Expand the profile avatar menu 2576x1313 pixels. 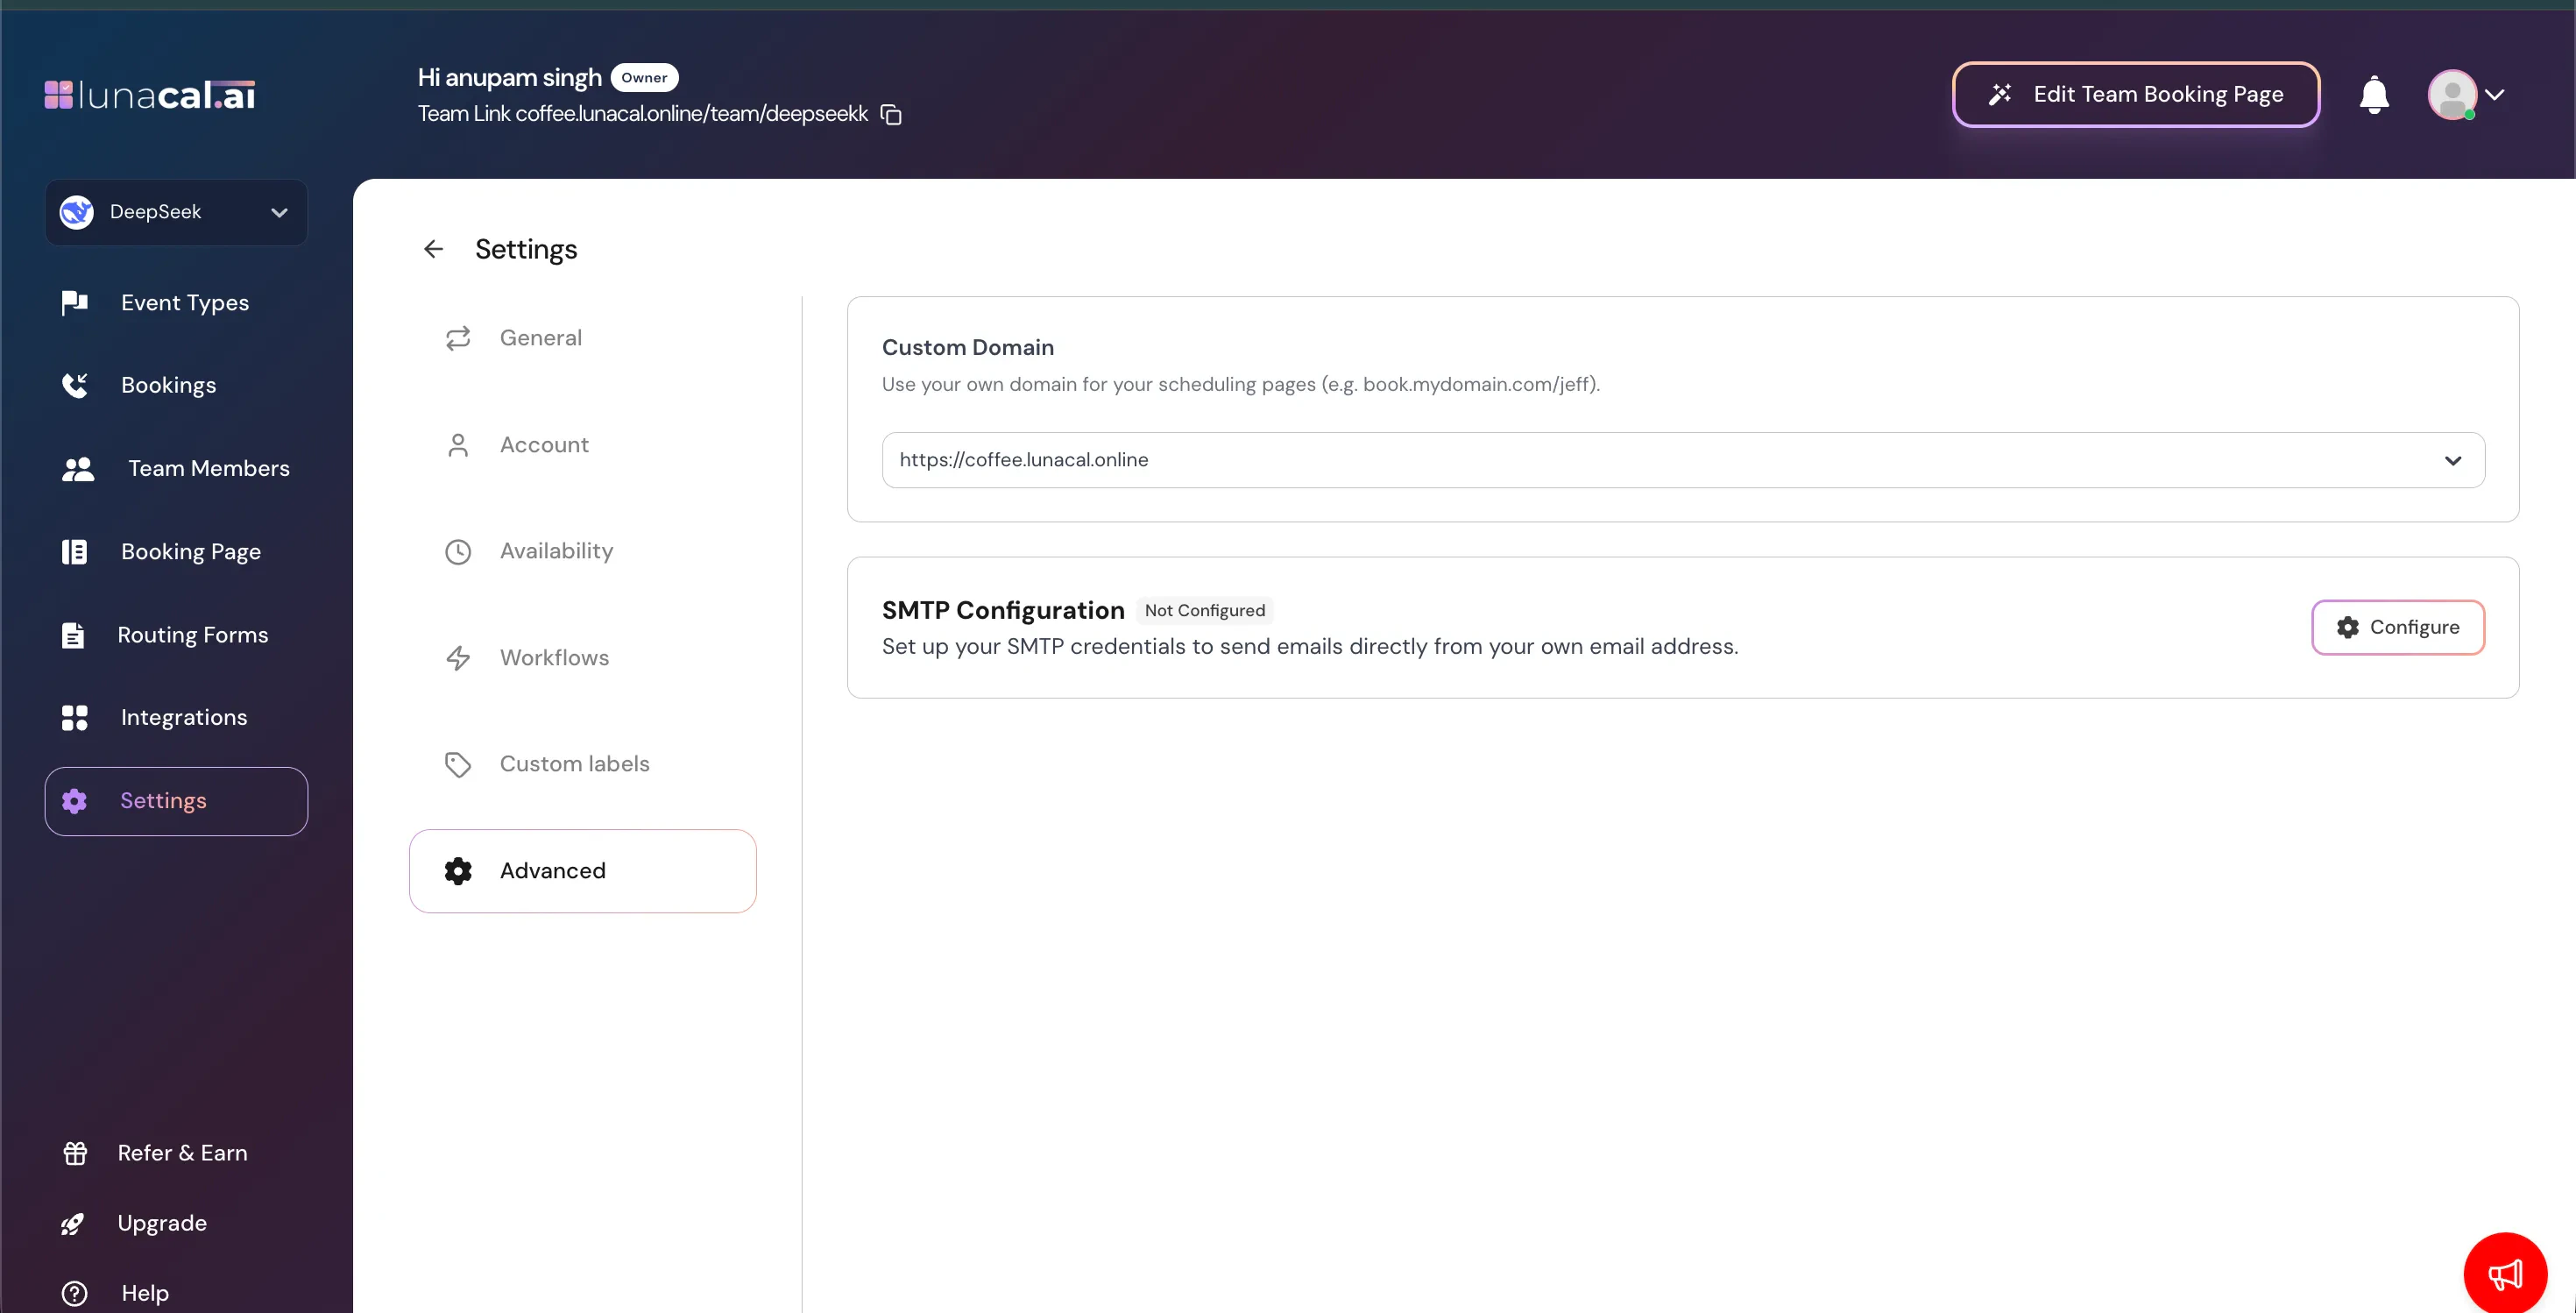tap(2467, 95)
